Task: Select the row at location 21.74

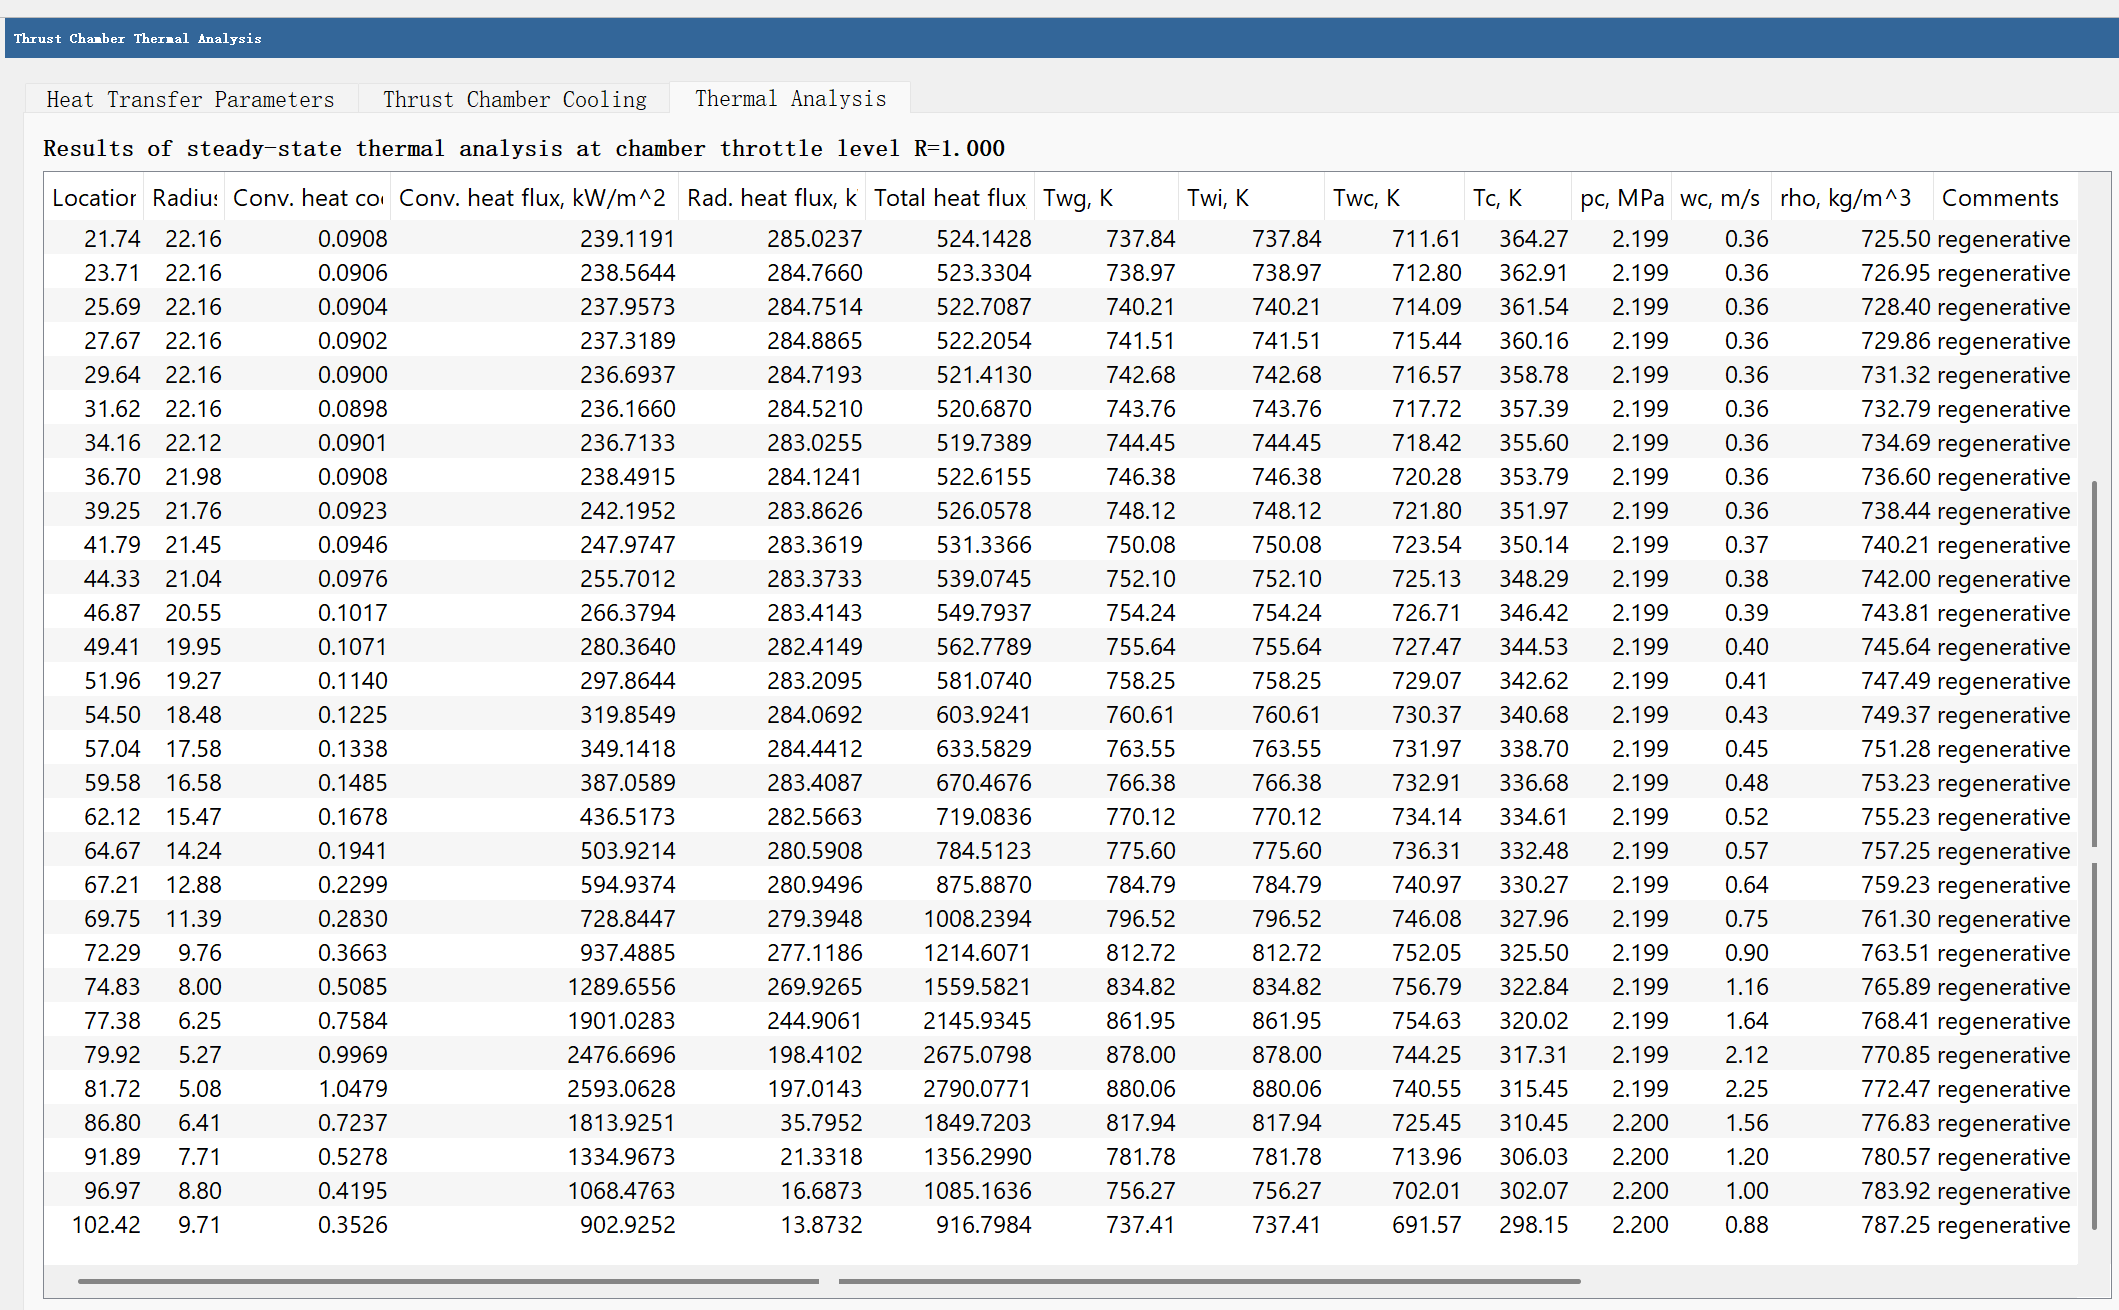Action: 112,239
